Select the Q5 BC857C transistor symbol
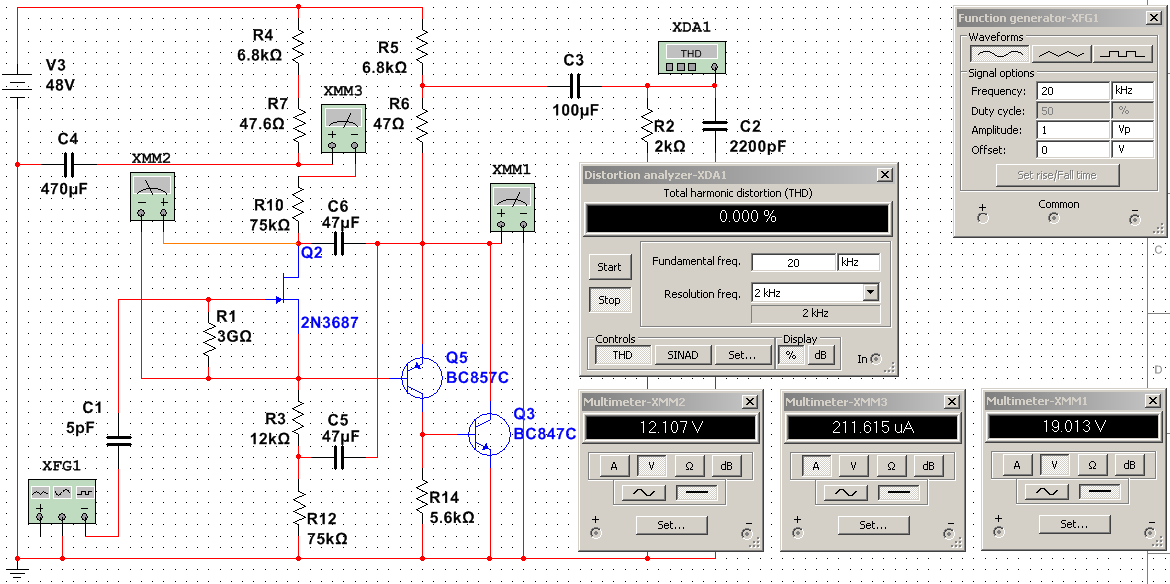This screenshot has height=584, width=1170. click(x=422, y=378)
